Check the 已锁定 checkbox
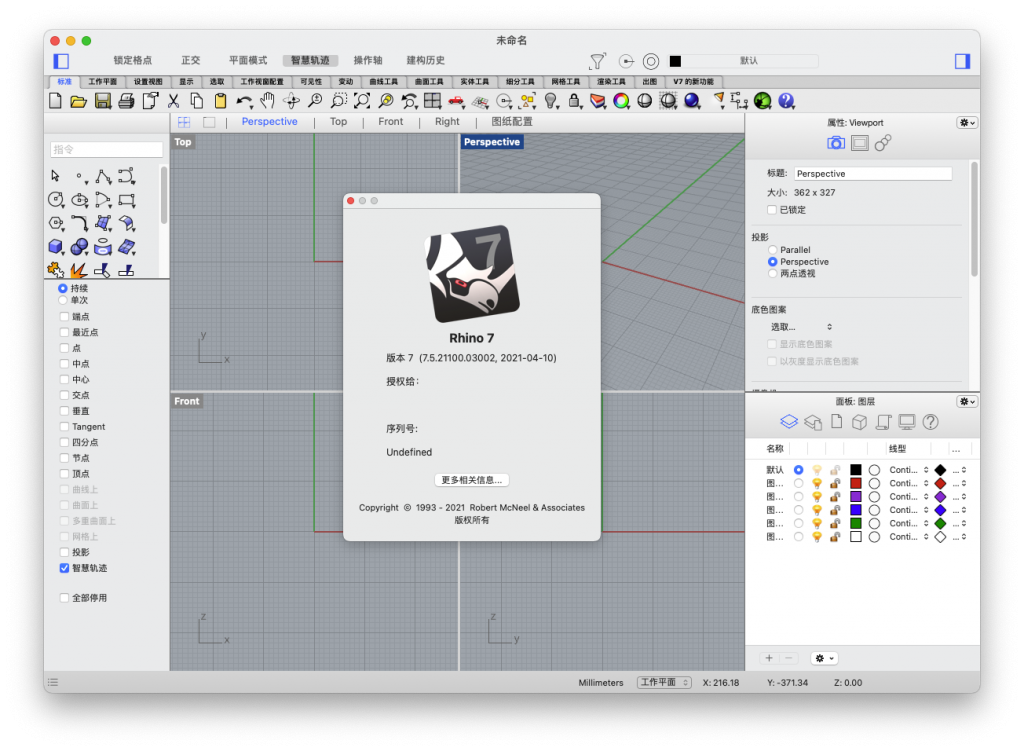The image size is (1024, 751). click(x=772, y=210)
